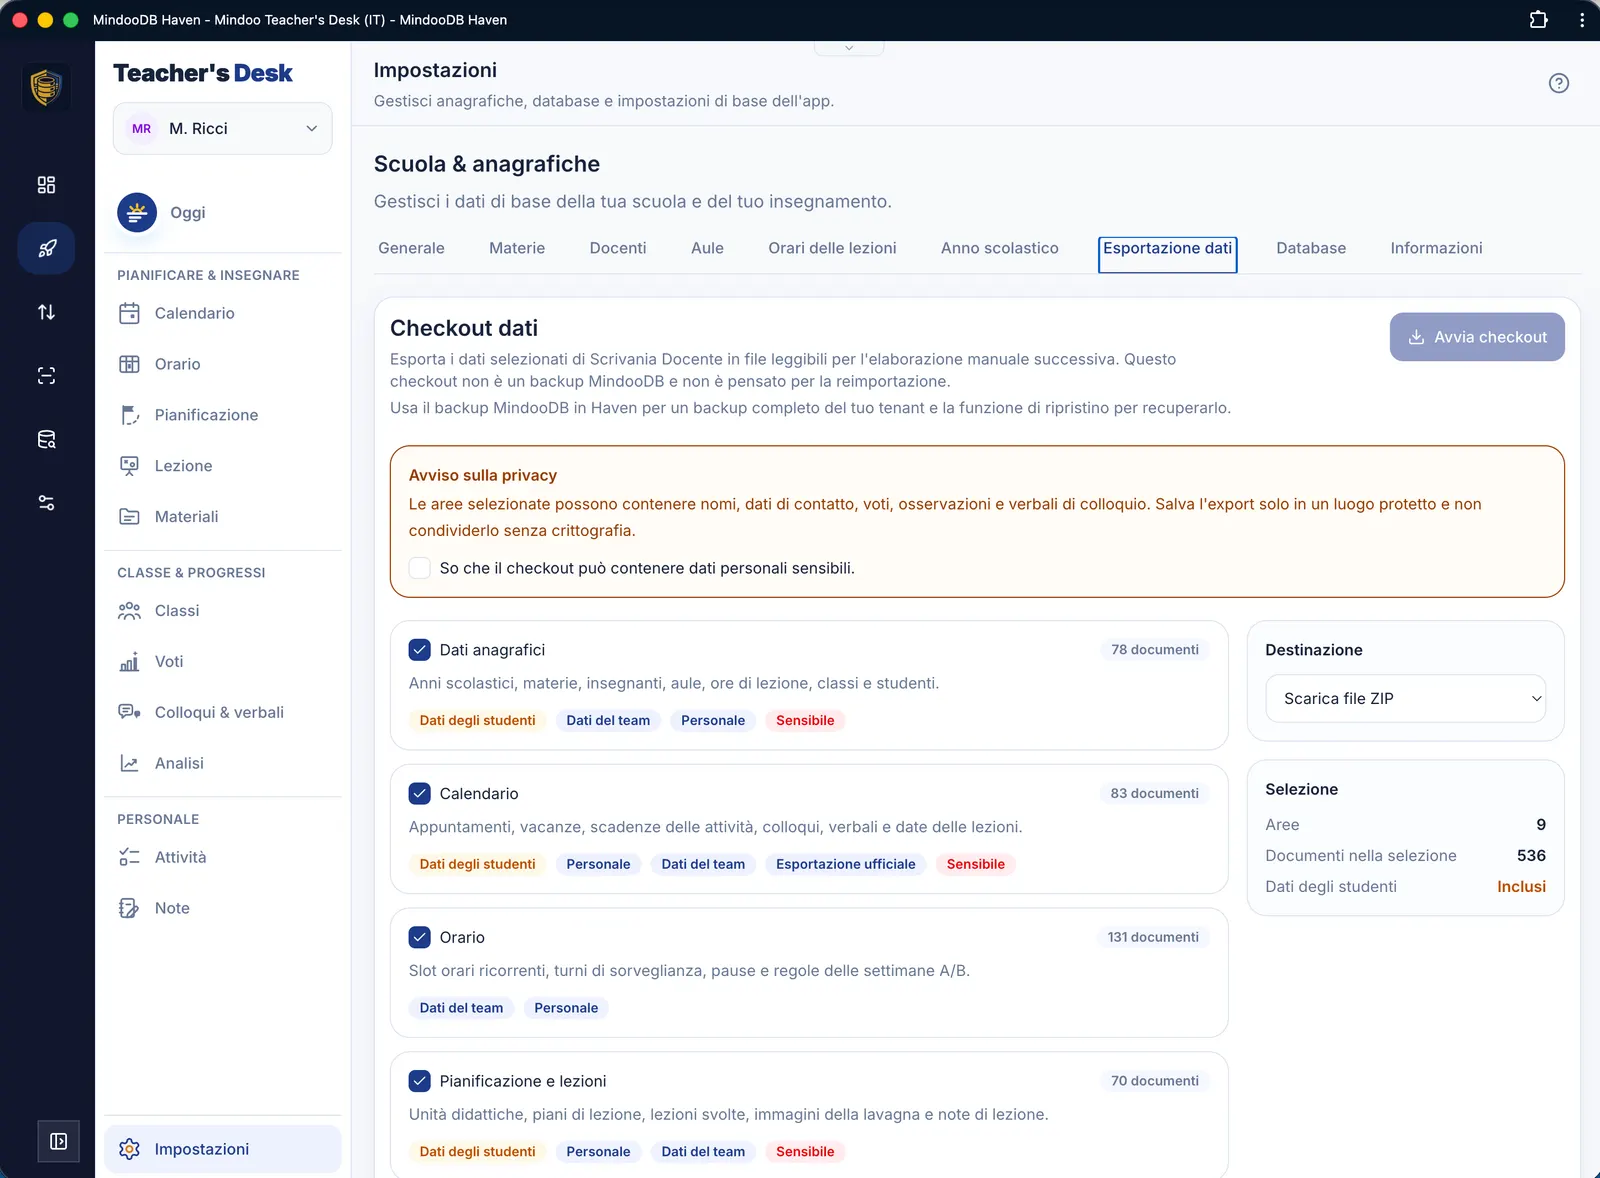Uncheck the Orario export area checkbox
The width and height of the screenshot is (1600, 1178).
click(x=420, y=937)
